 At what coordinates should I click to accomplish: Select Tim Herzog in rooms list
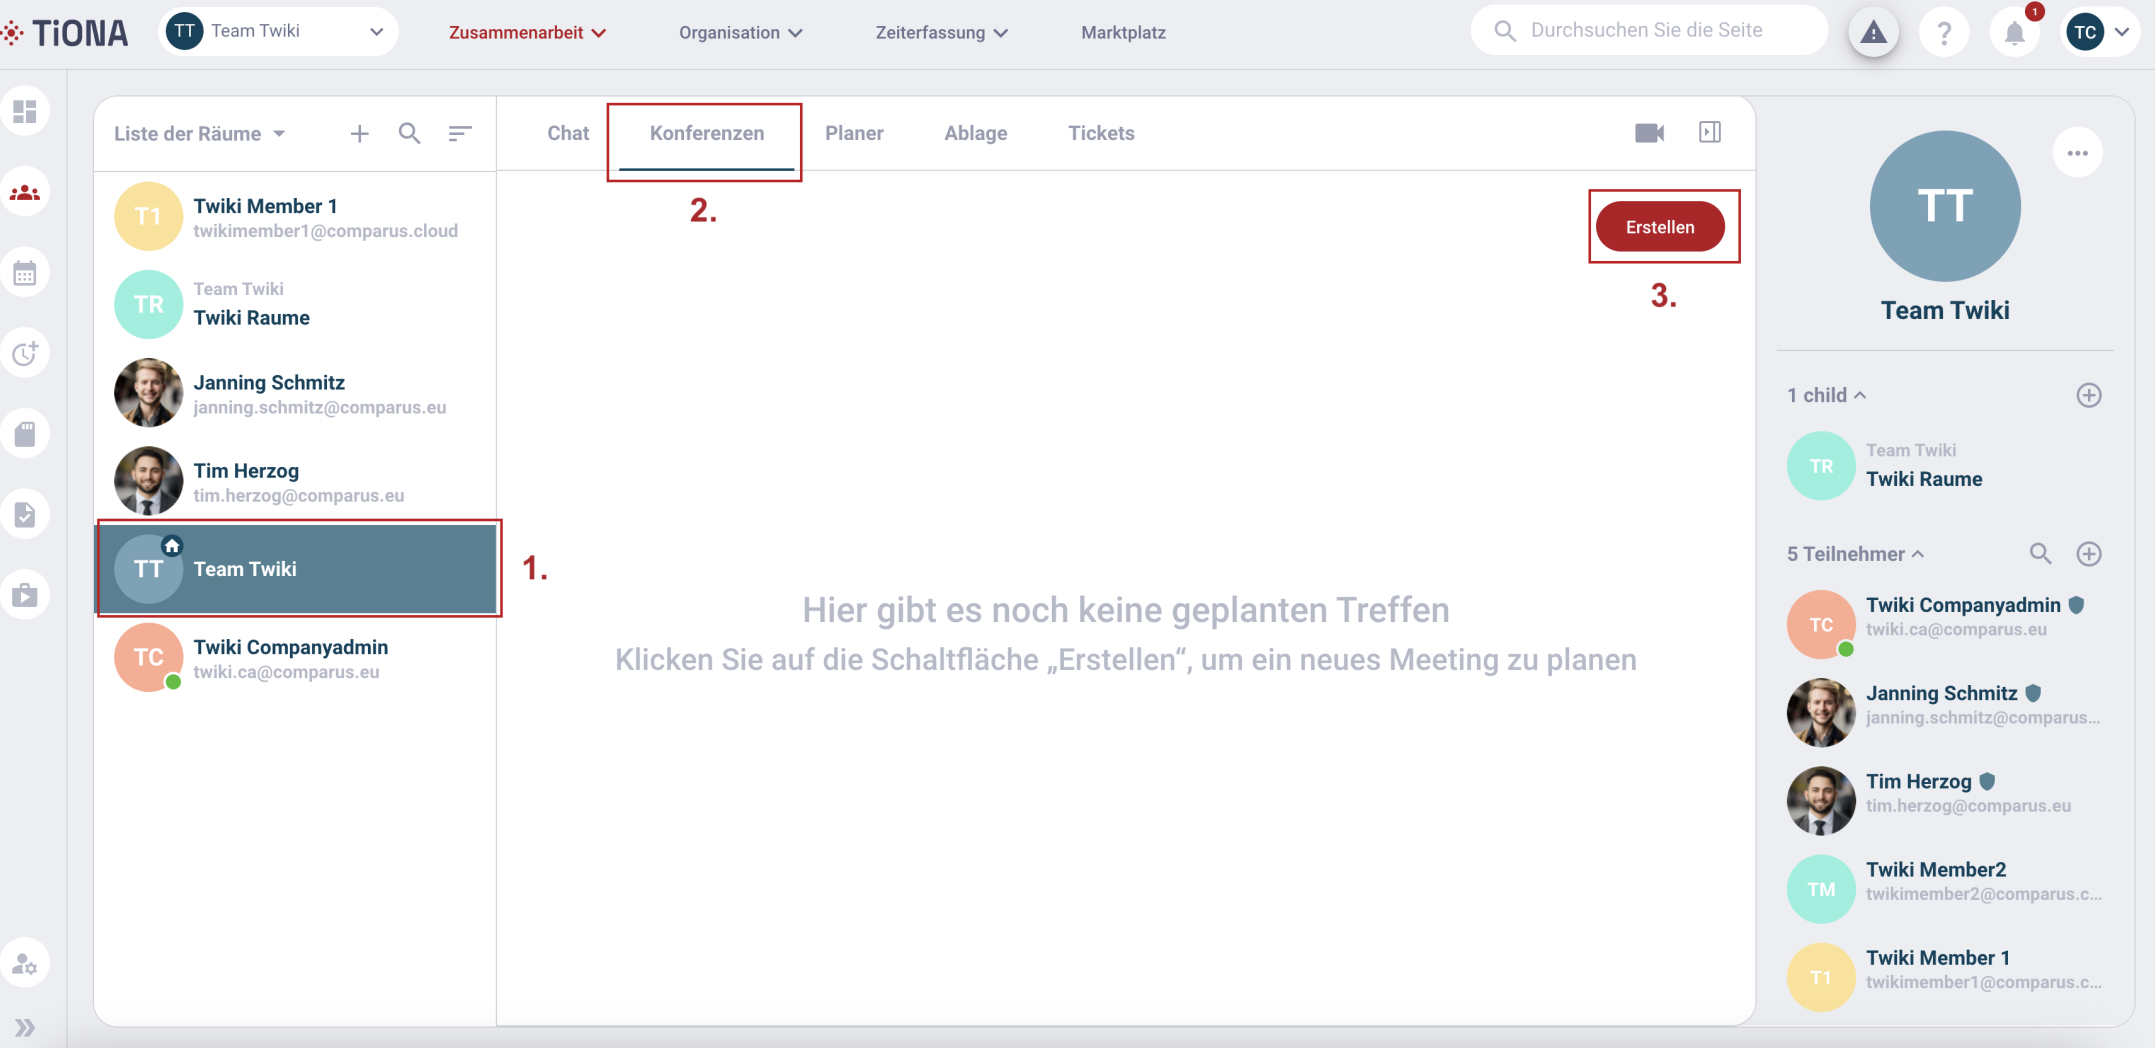[x=296, y=481]
